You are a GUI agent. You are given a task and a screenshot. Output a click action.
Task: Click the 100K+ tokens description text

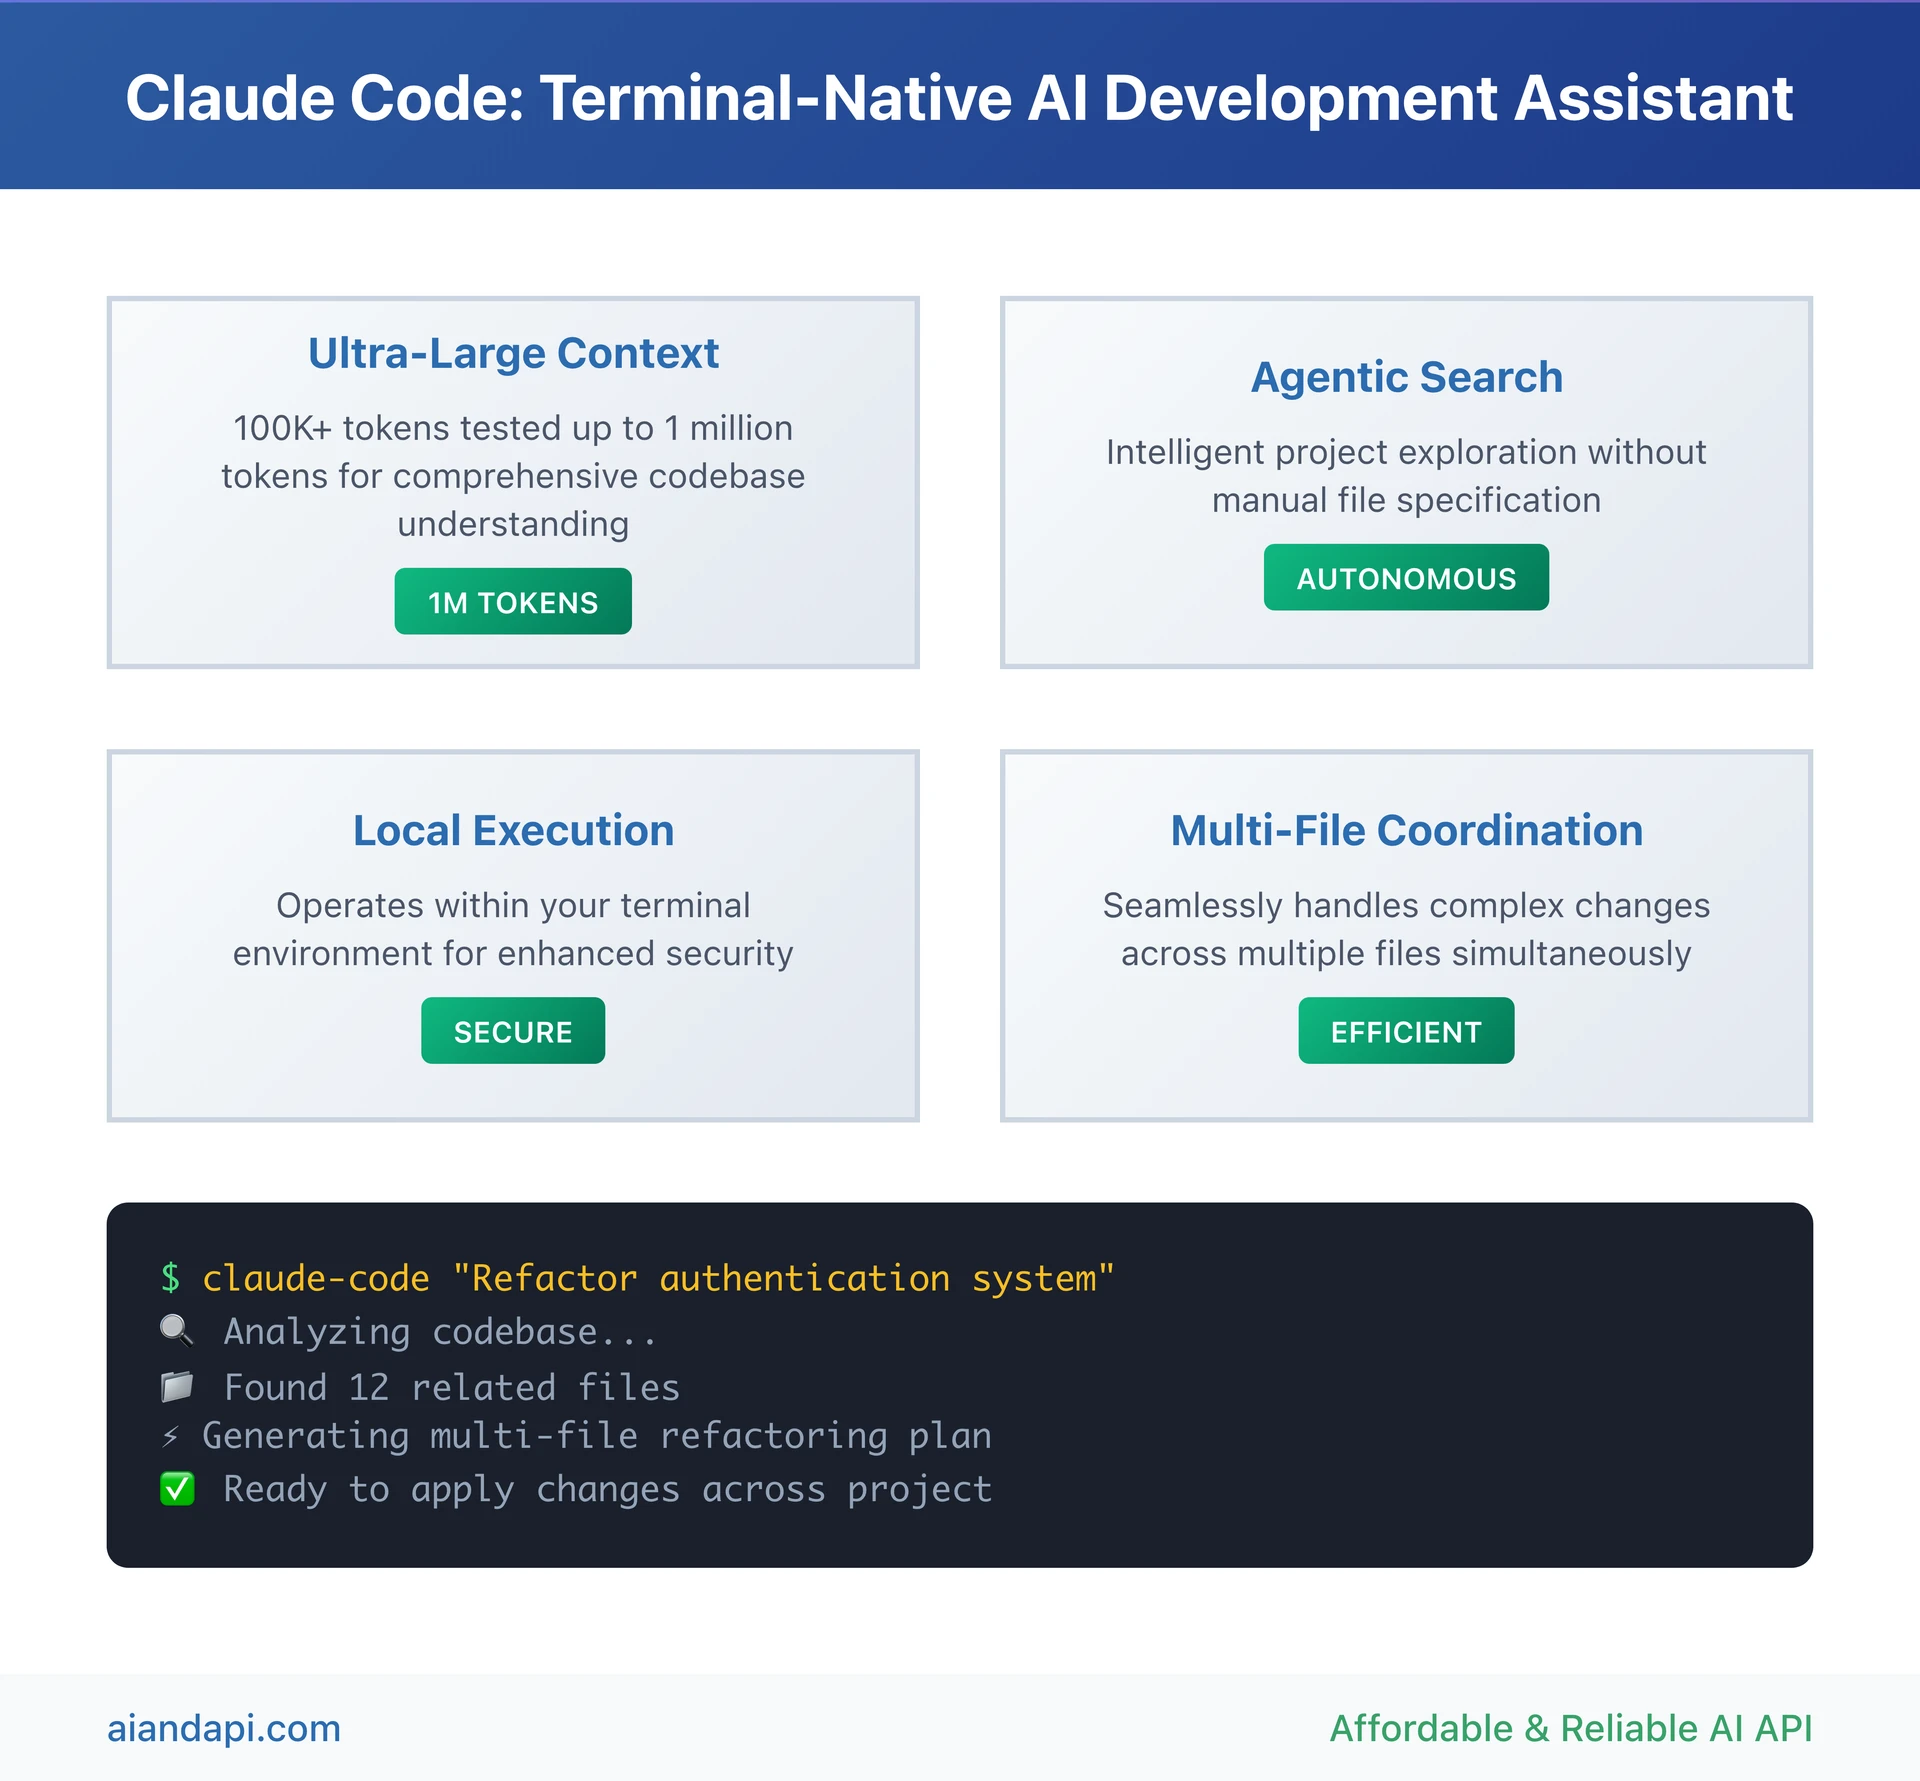[x=513, y=476]
